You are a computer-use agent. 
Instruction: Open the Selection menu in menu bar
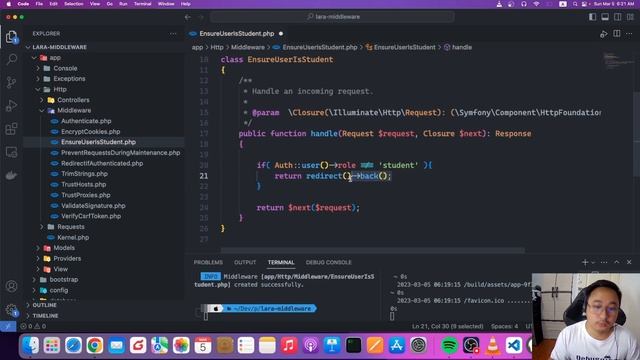pos(74,4)
